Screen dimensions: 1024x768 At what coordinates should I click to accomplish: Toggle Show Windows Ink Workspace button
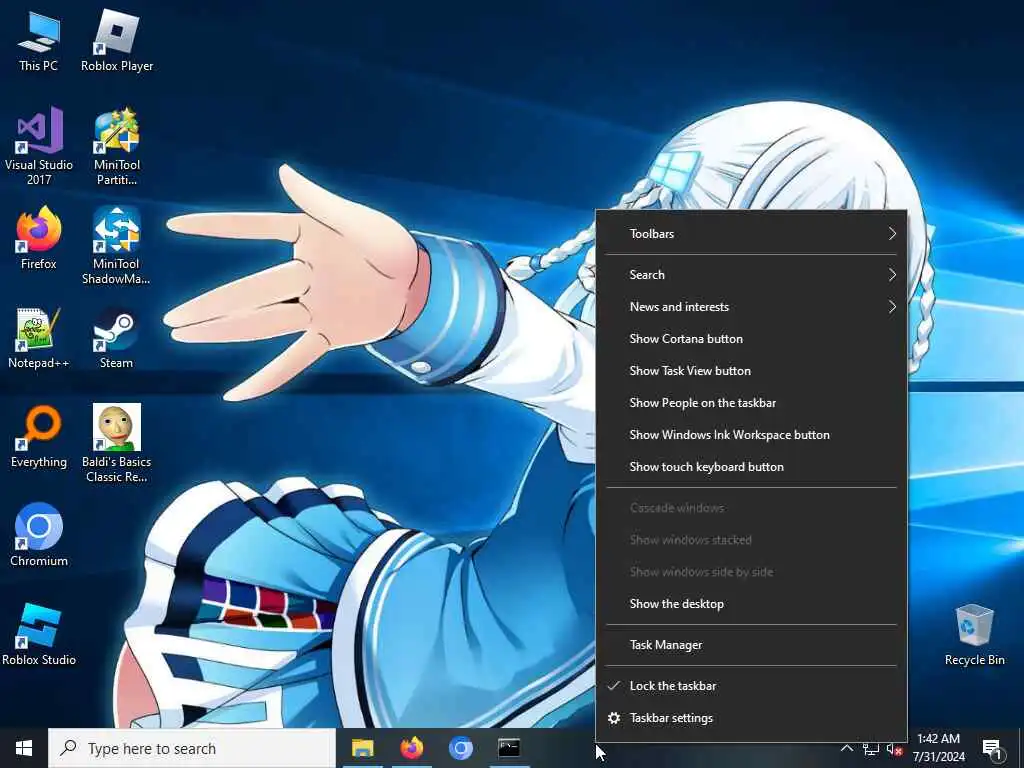[752, 435]
